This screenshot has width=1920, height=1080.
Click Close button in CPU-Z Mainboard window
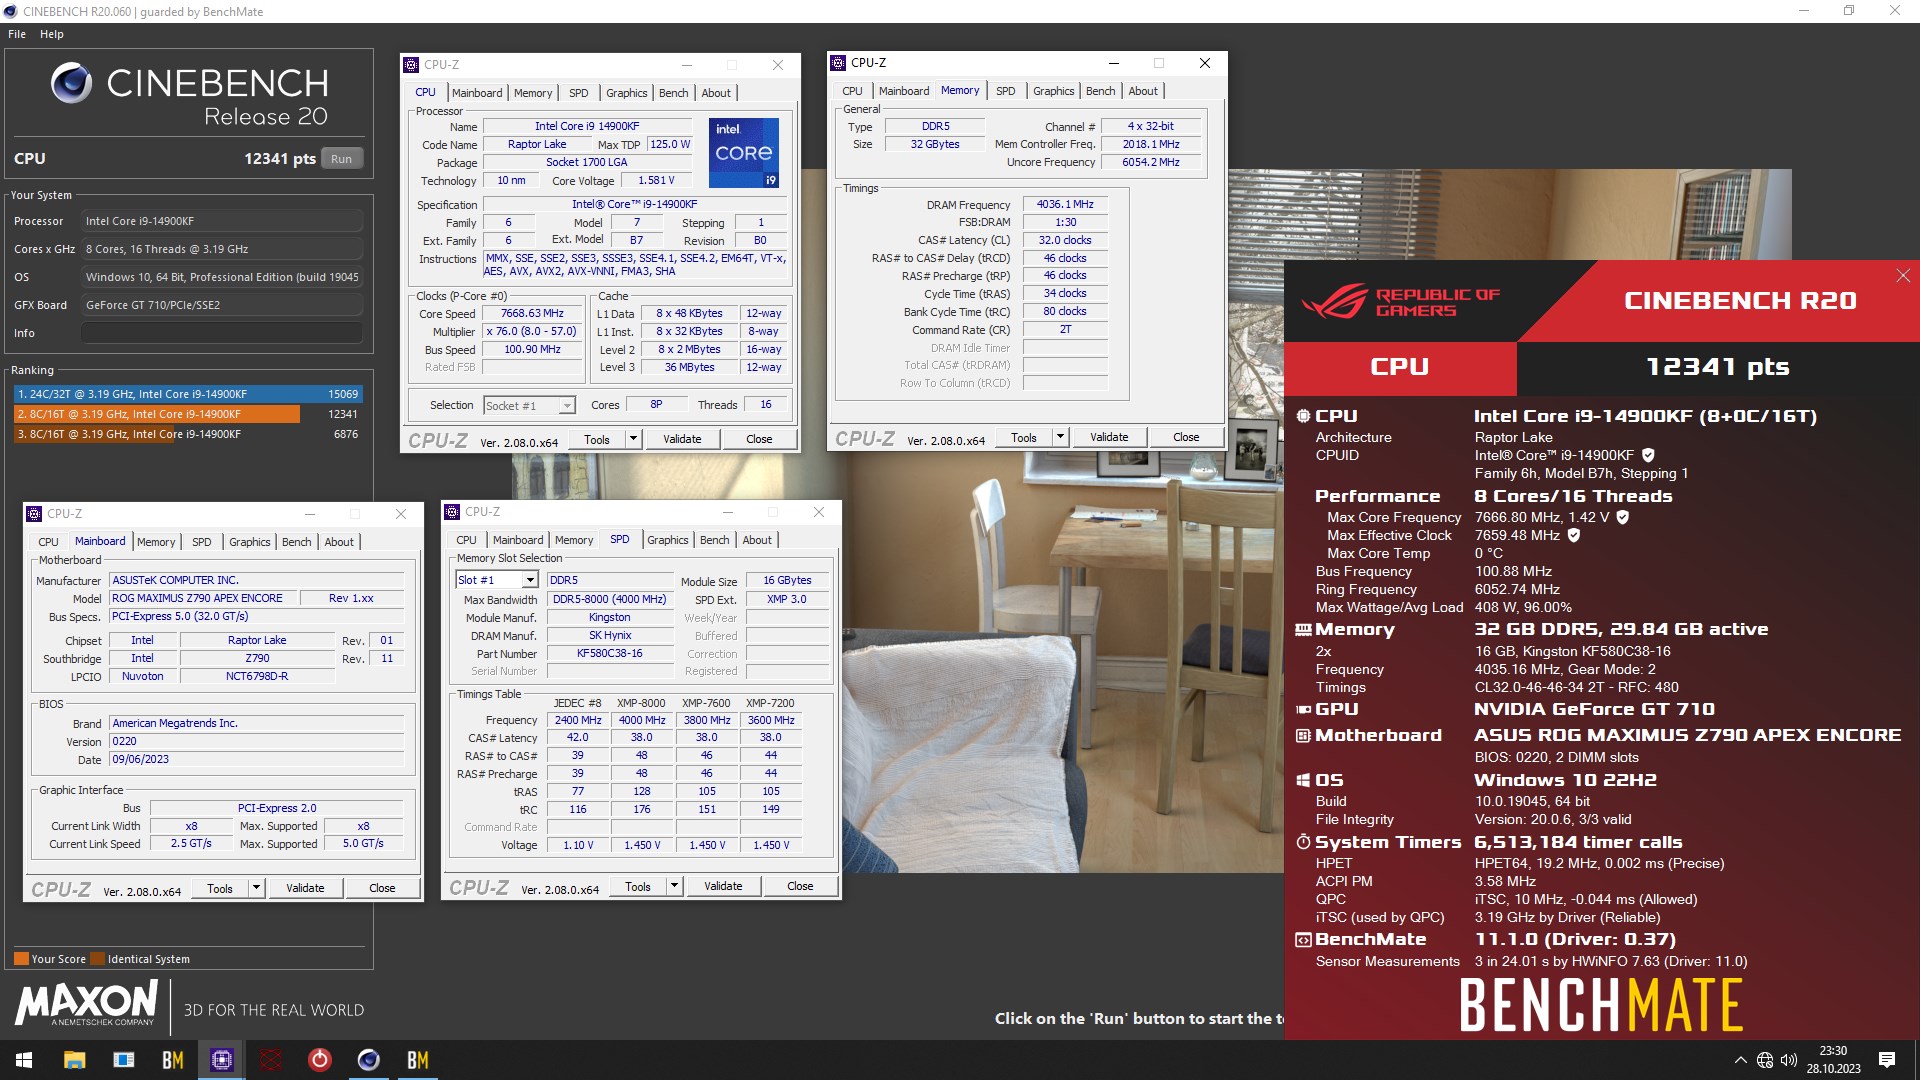(382, 888)
